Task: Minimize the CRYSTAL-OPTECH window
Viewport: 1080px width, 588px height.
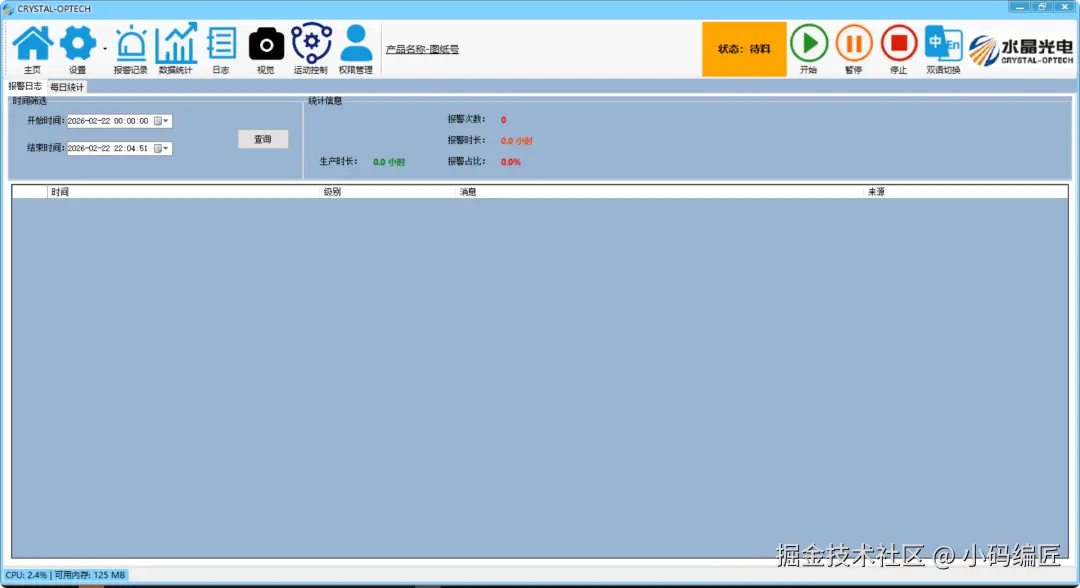Action: click(1019, 7)
